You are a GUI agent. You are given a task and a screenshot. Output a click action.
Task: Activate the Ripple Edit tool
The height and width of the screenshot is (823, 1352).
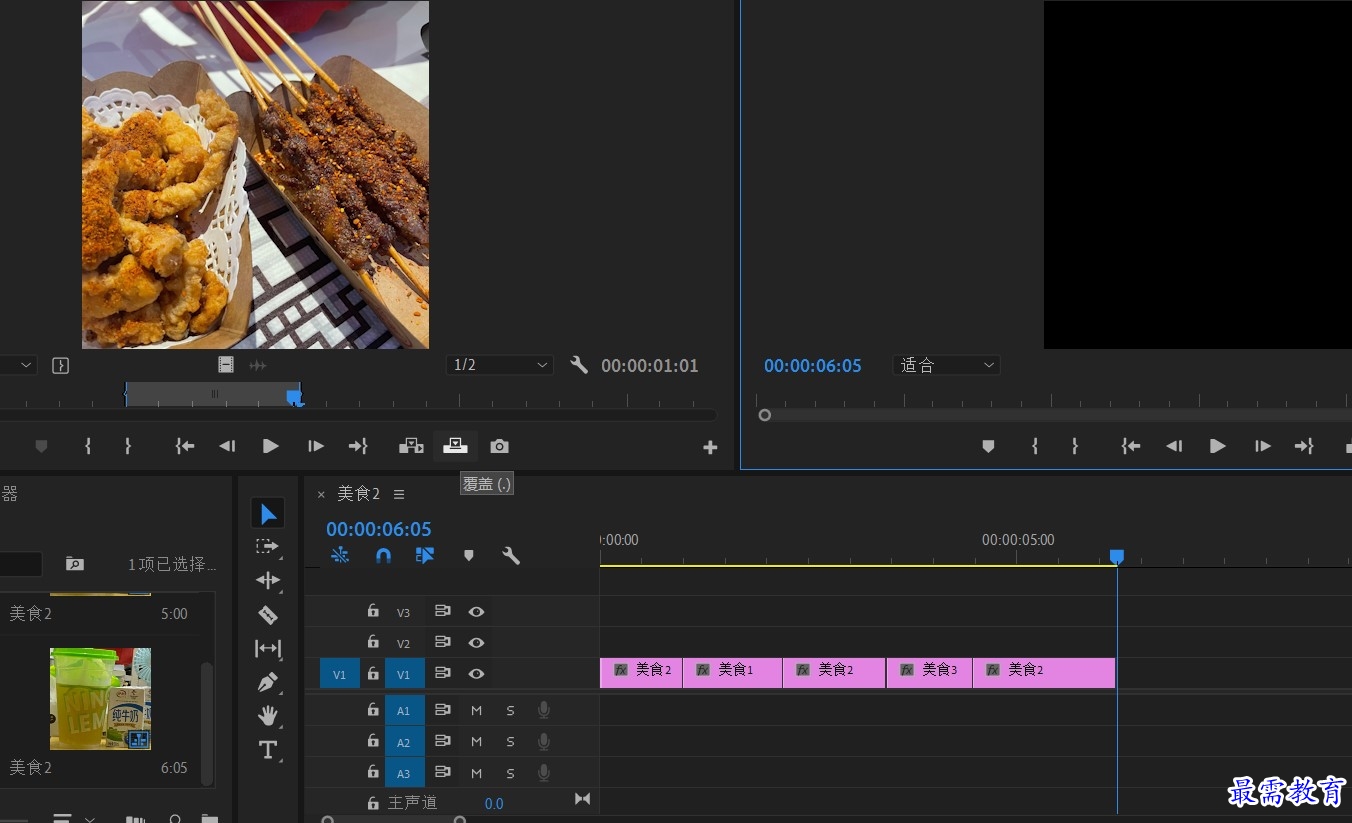[268, 581]
